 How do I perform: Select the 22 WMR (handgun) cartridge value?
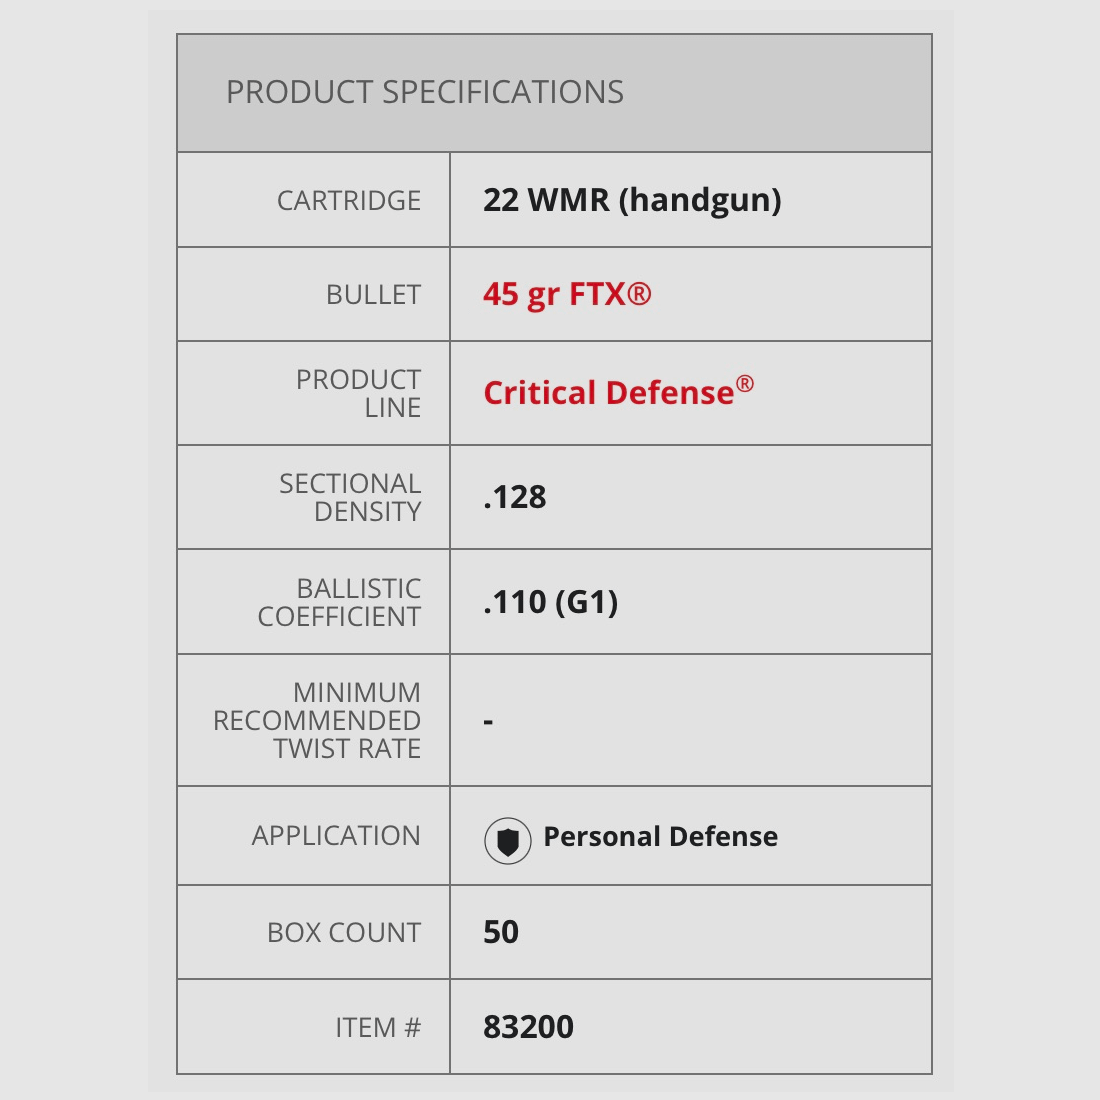[x=632, y=200]
